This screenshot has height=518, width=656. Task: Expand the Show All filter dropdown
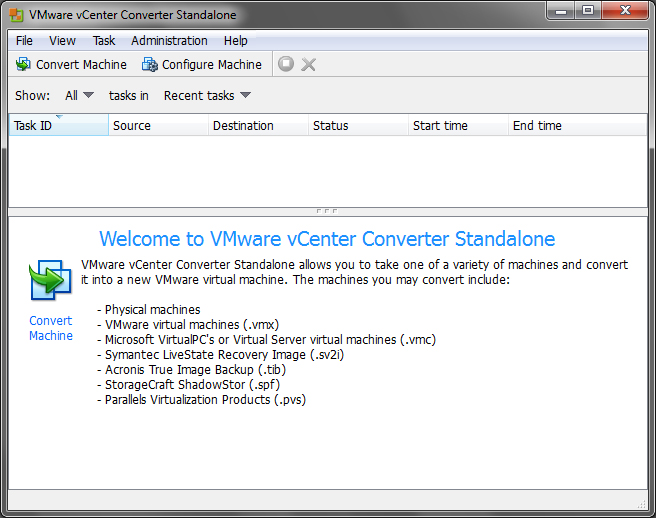(x=79, y=95)
